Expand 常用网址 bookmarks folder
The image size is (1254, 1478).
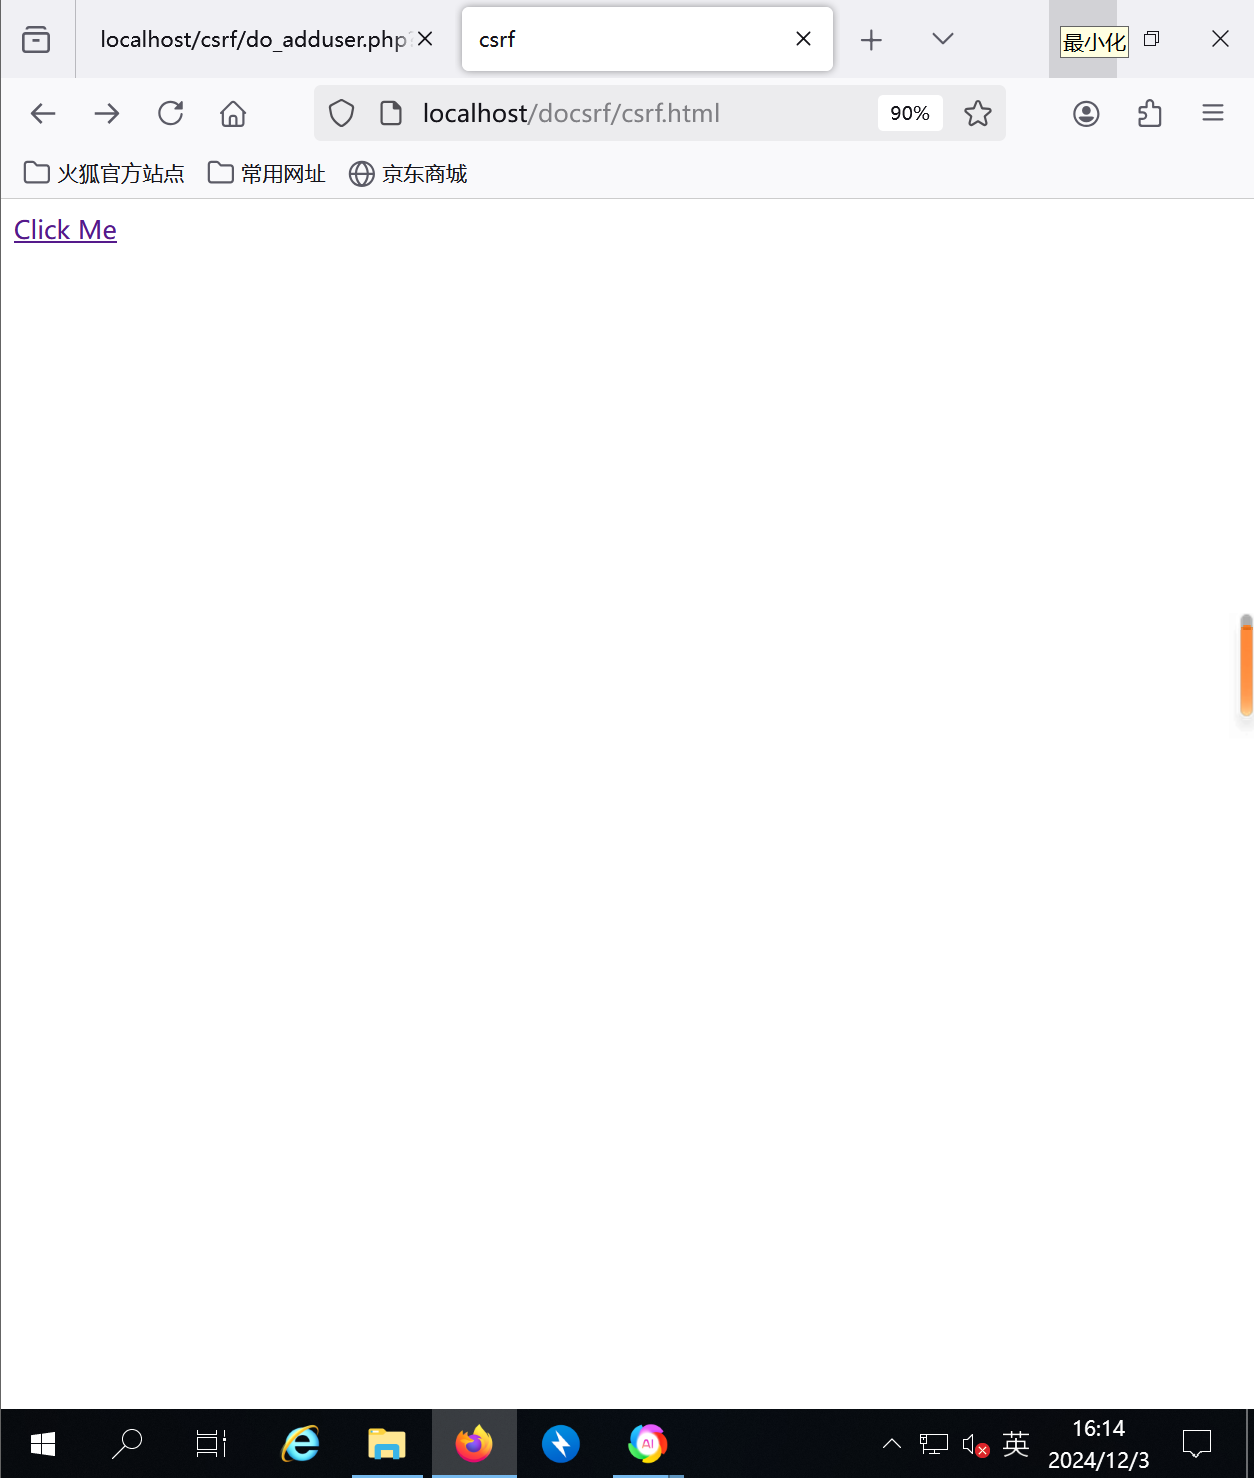[x=267, y=174]
